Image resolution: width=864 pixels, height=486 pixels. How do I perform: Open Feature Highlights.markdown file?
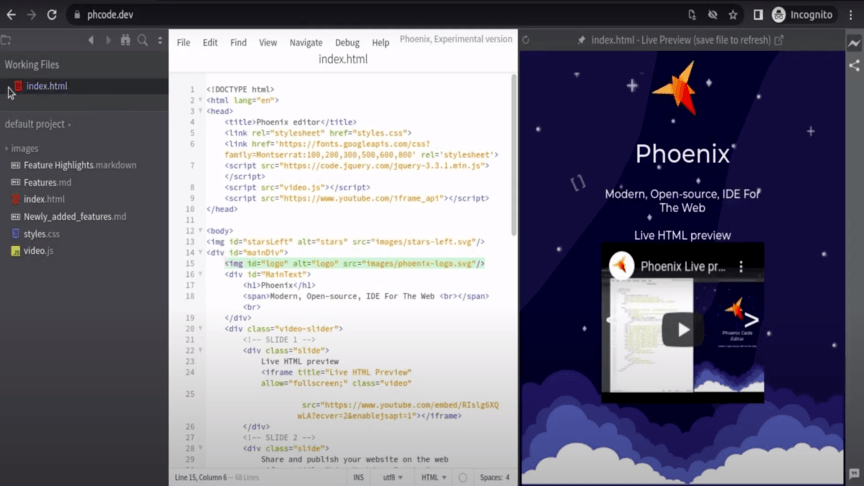tap(80, 165)
